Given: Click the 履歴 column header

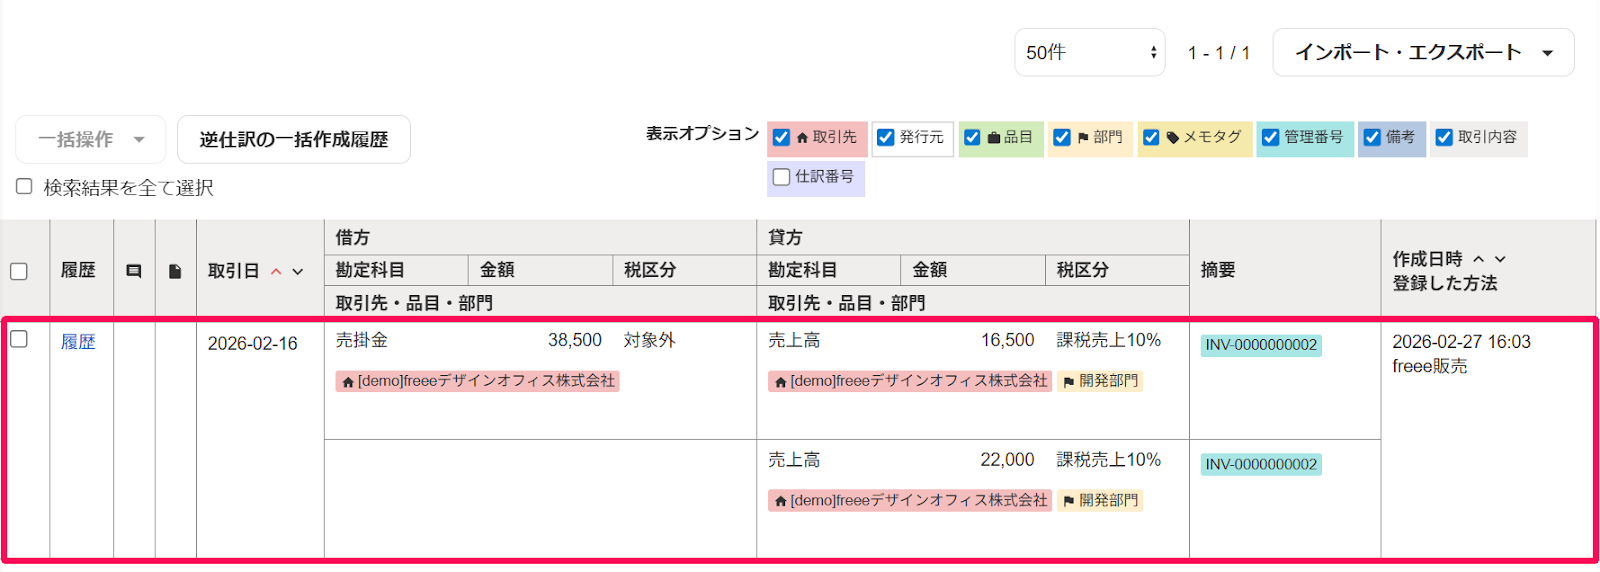Looking at the screenshot, I should (78, 270).
